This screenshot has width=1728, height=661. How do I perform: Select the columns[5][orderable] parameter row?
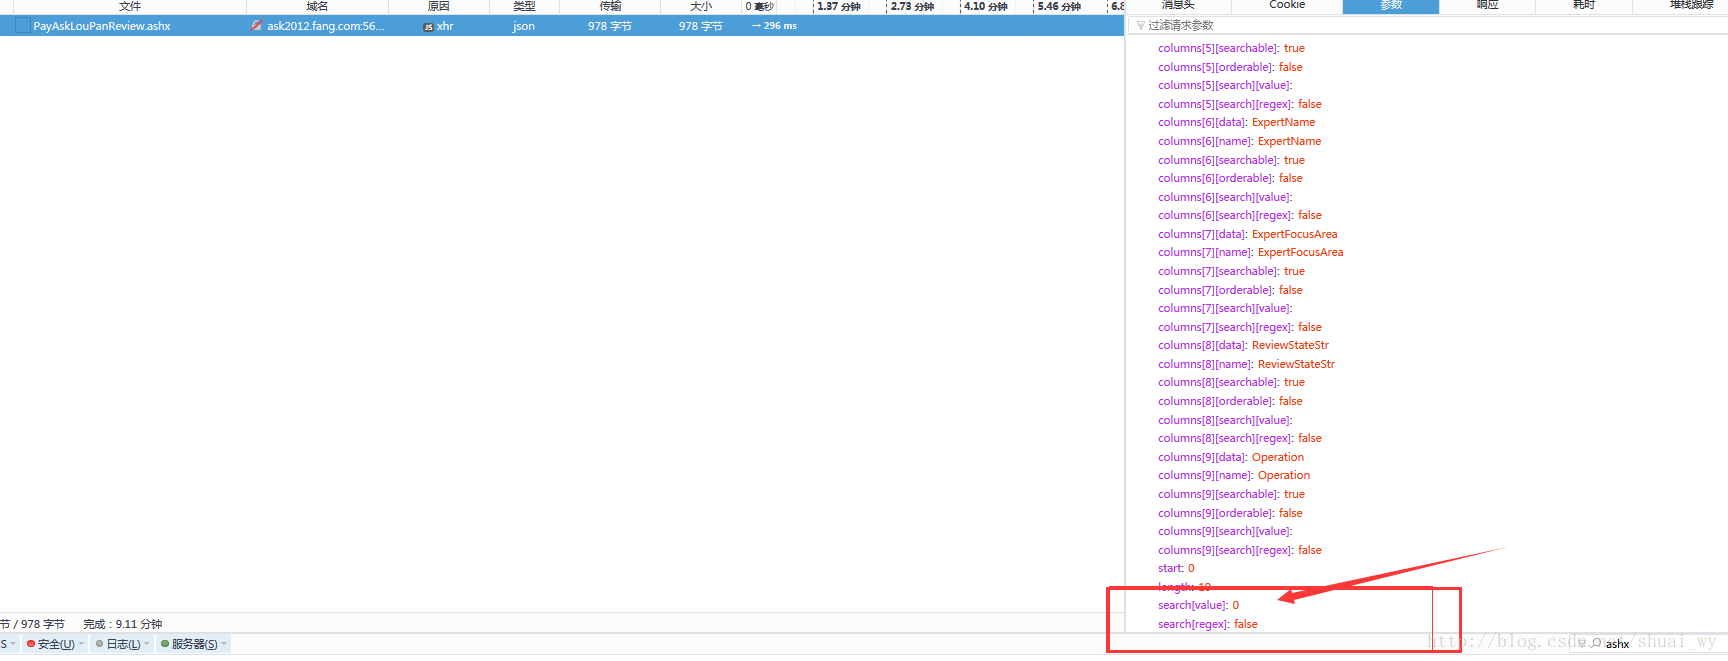click(x=1230, y=67)
